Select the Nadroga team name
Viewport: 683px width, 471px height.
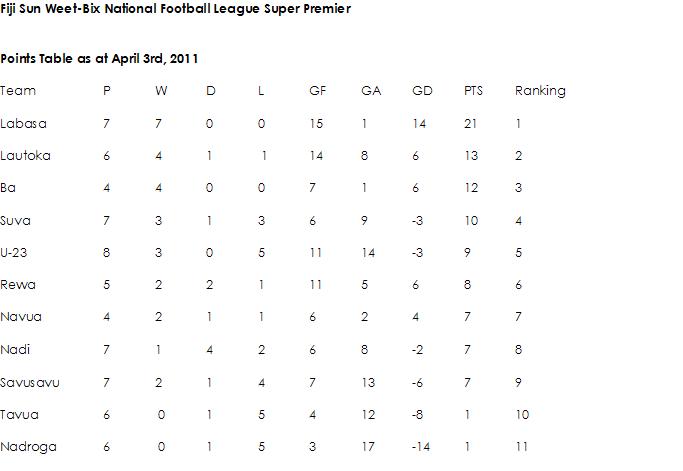pyautogui.click(x=28, y=447)
